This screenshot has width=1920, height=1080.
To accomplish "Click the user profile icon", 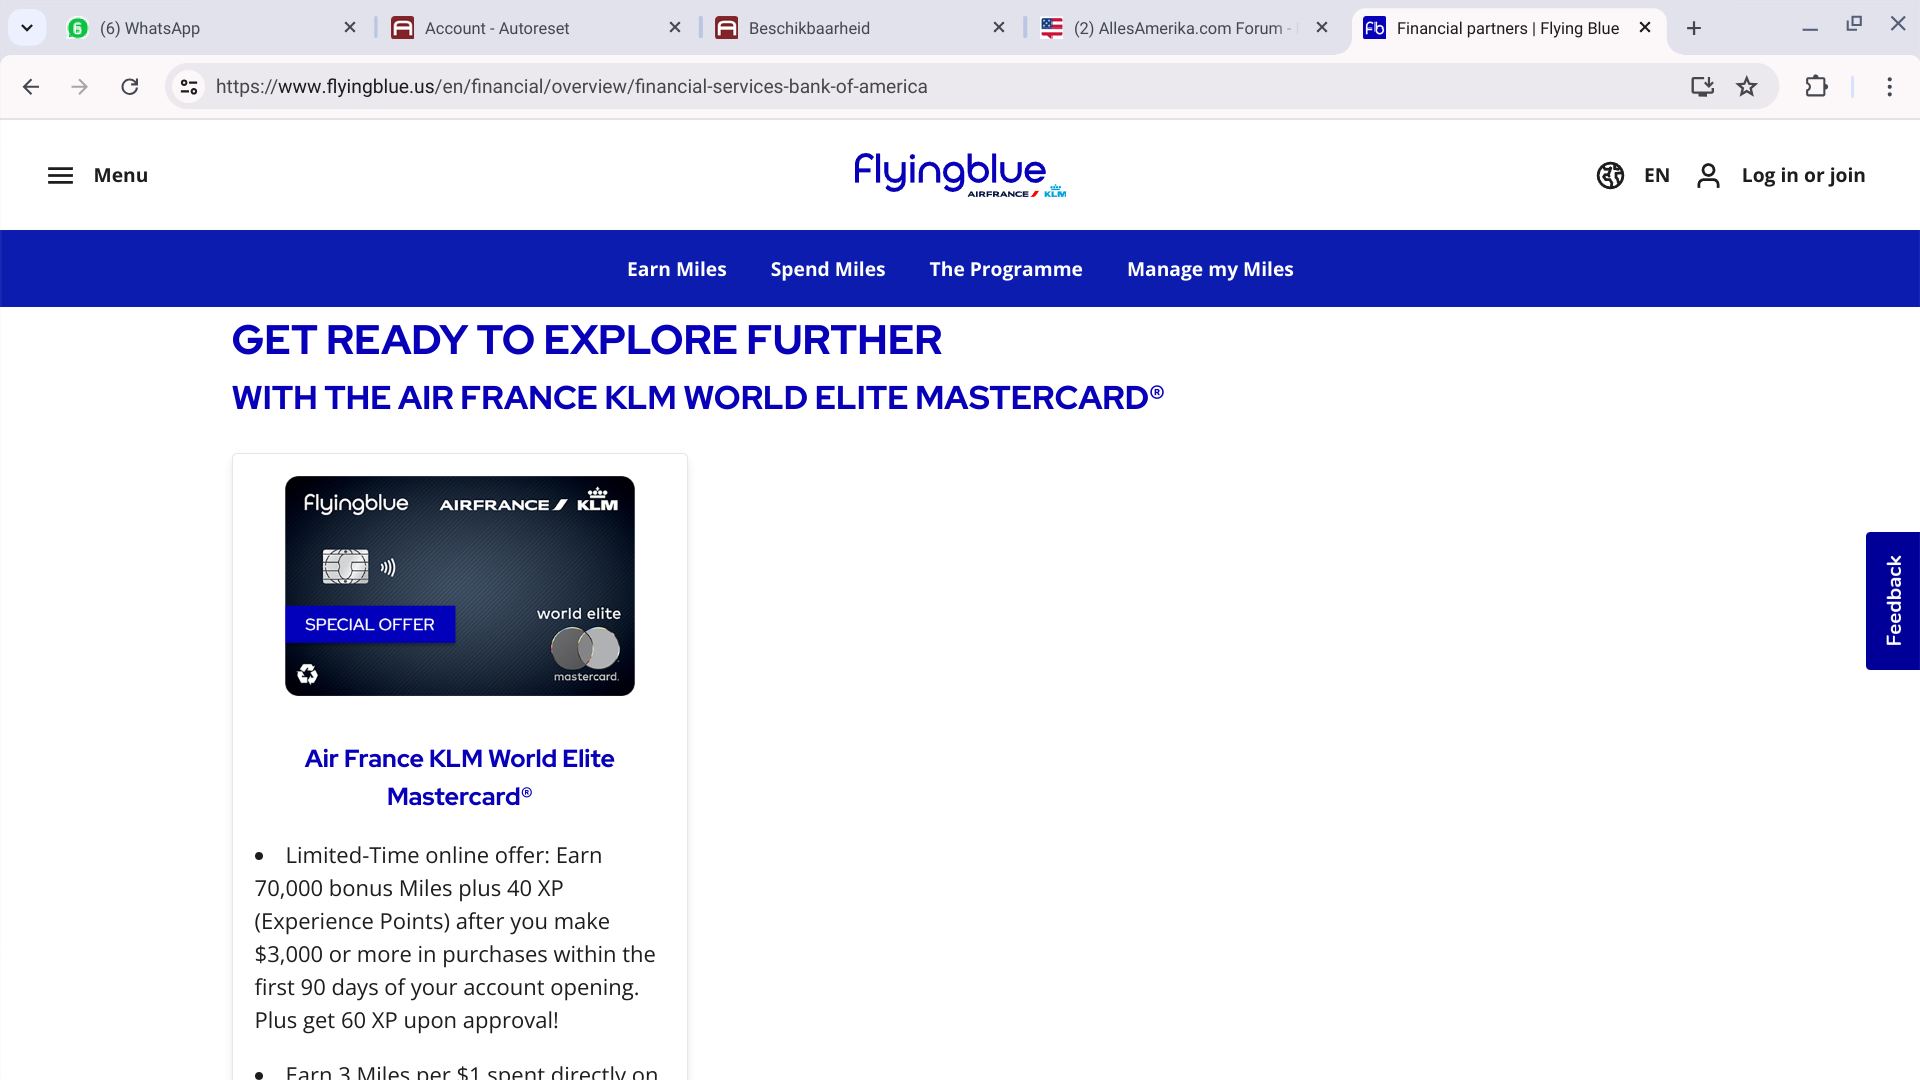I will click(1708, 176).
